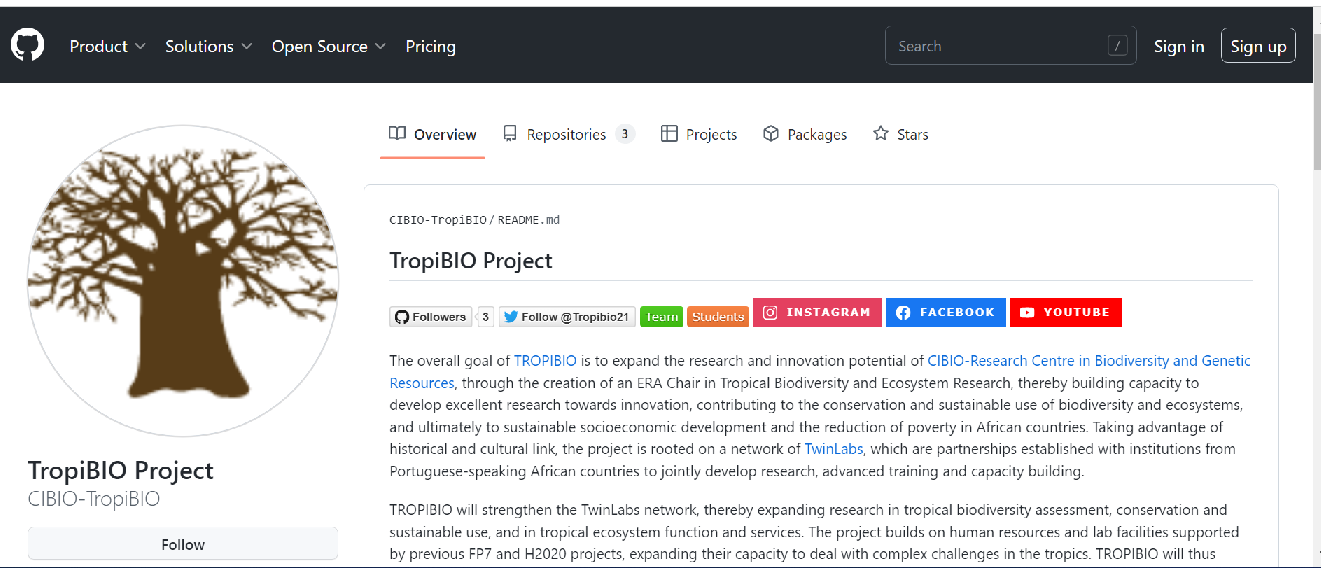
Task: Click the Follow @Tropibio21 Twitter badge
Action: tap(567, 317)
